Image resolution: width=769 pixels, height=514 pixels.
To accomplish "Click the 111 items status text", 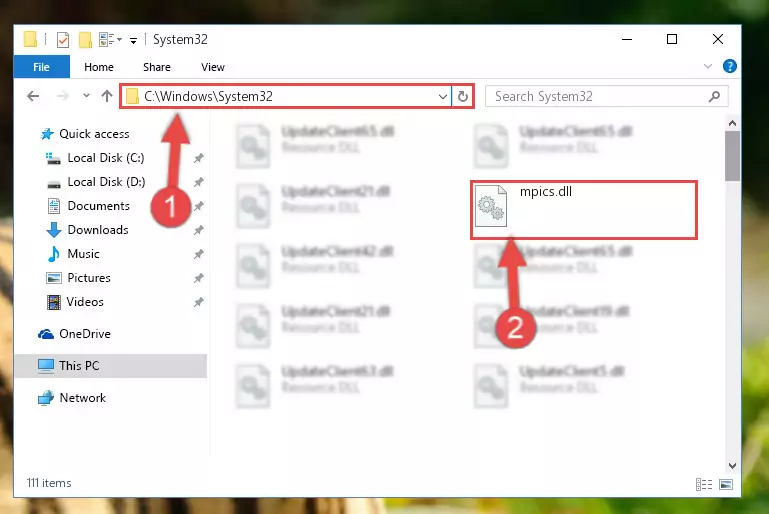I will (49, 483).
